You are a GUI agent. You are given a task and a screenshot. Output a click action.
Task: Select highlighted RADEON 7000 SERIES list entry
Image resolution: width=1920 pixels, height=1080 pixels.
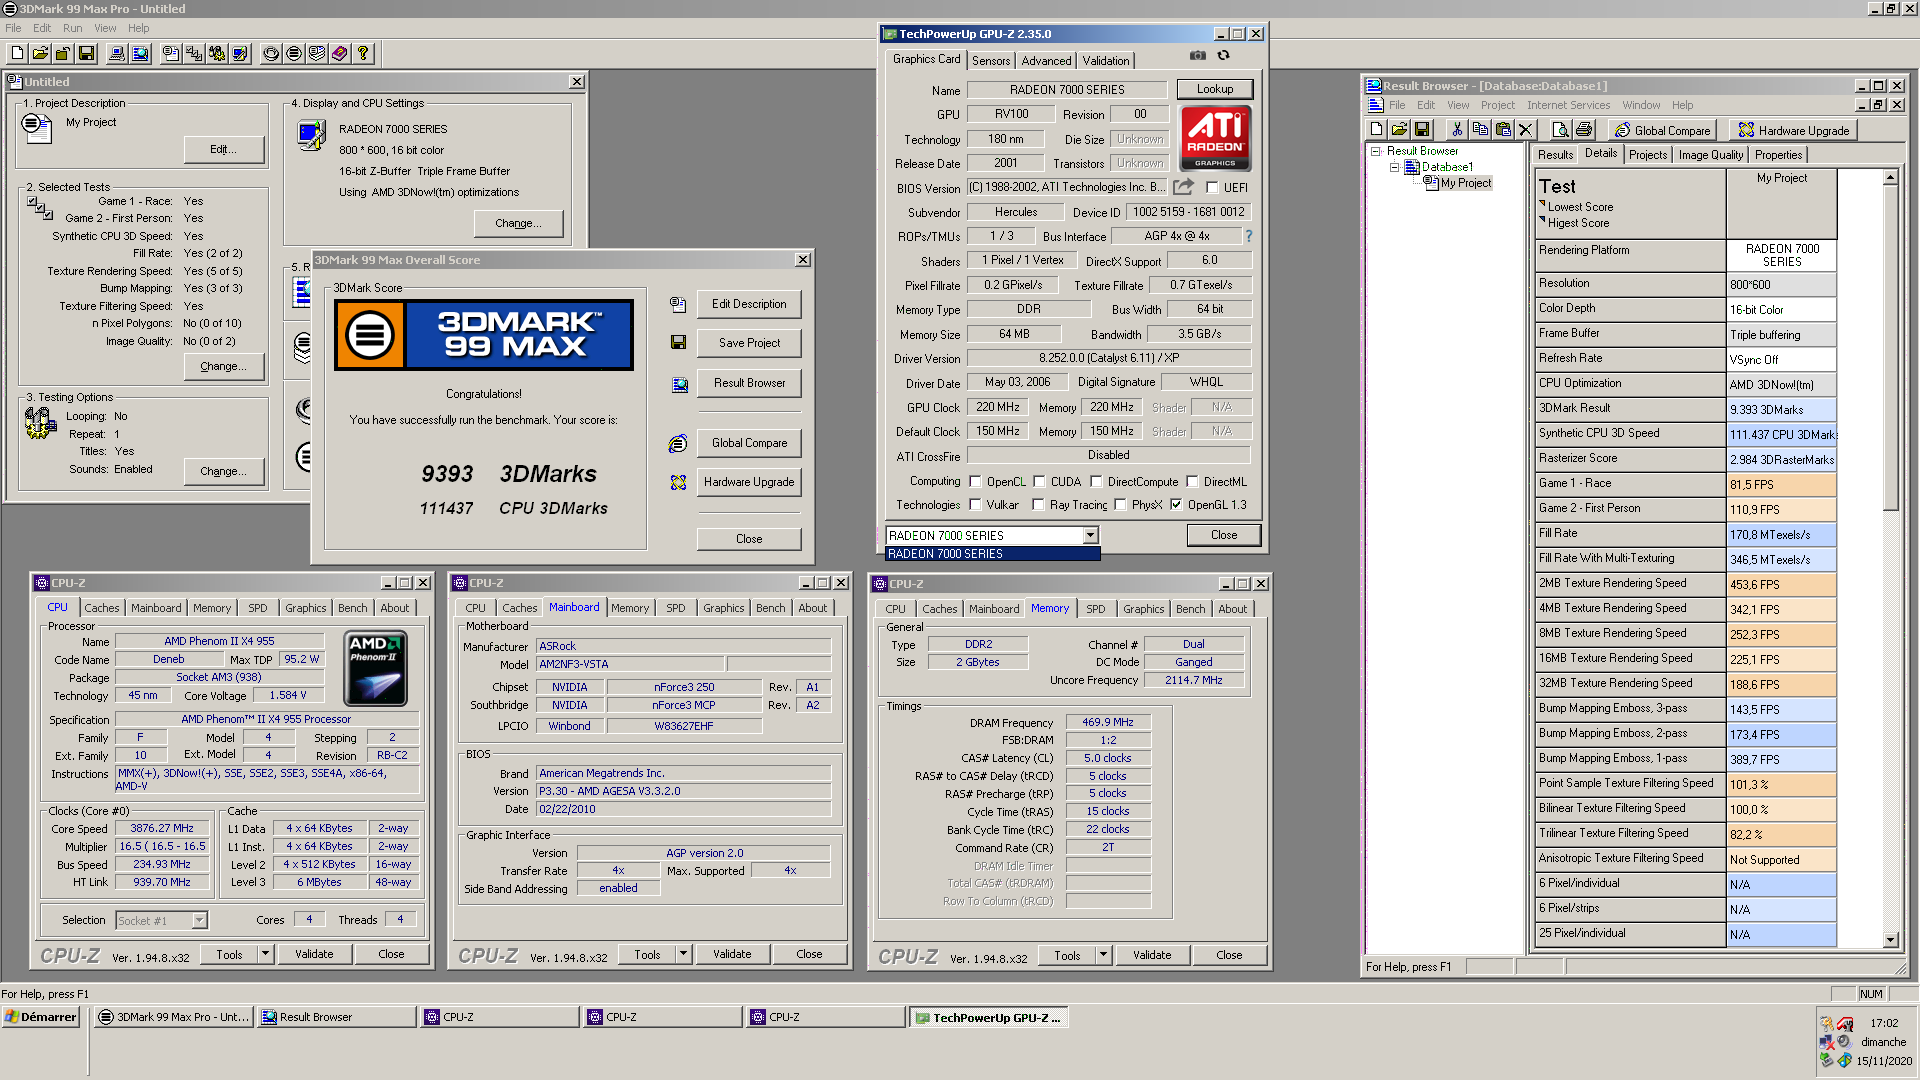pos(992,554)
